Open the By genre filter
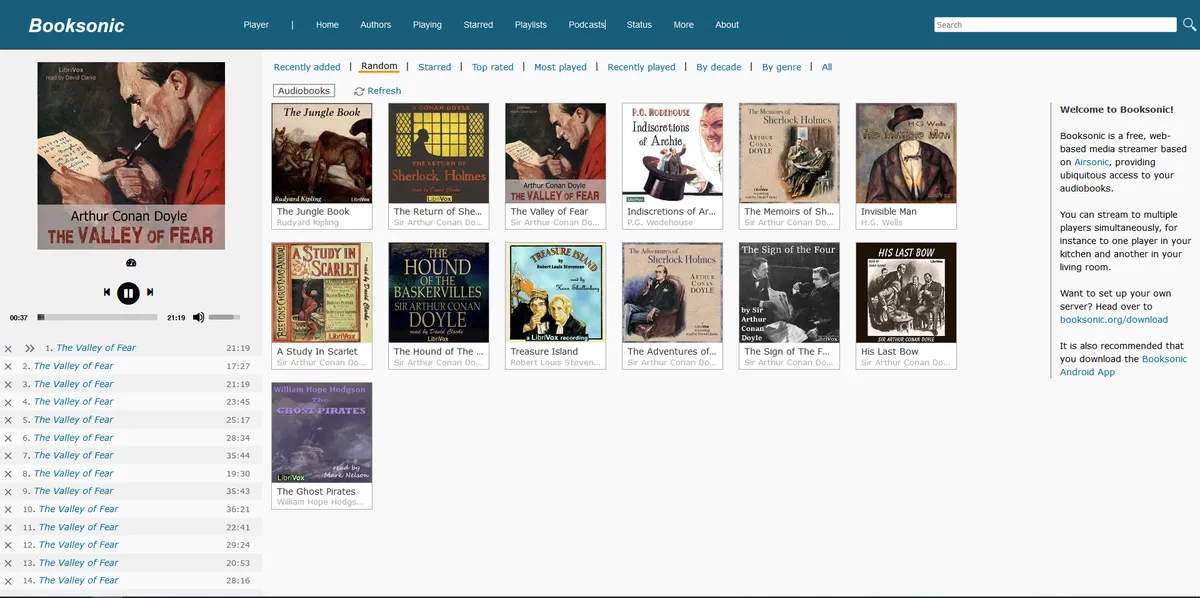The width and height of the screenshot is (1200, 598). (x=781, y=66)
